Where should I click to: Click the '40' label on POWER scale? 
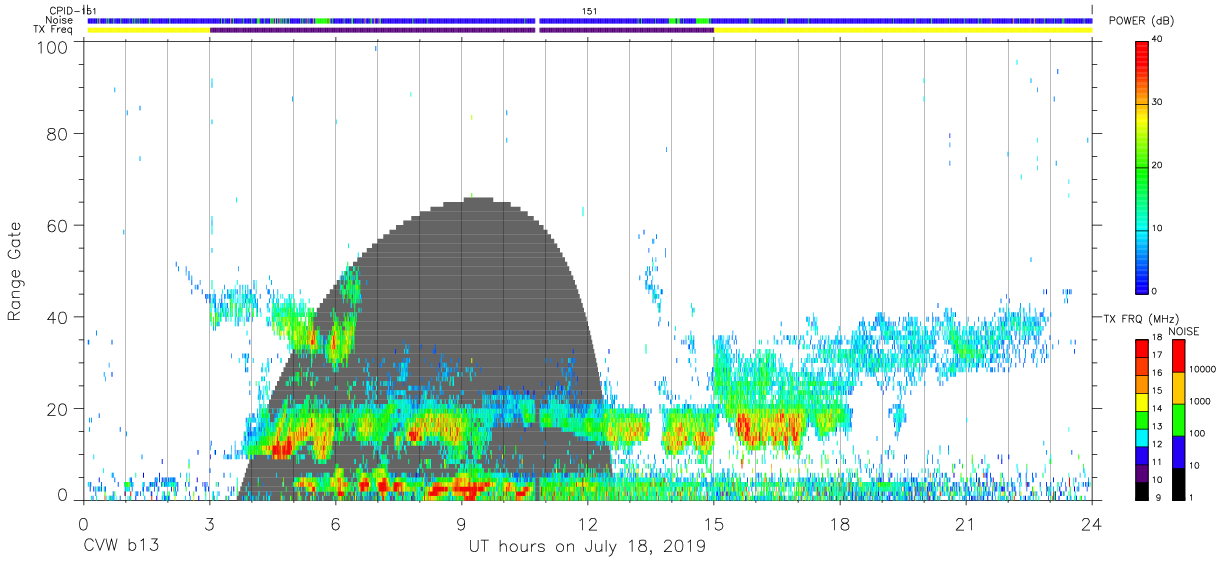[x=1158, y=40]
